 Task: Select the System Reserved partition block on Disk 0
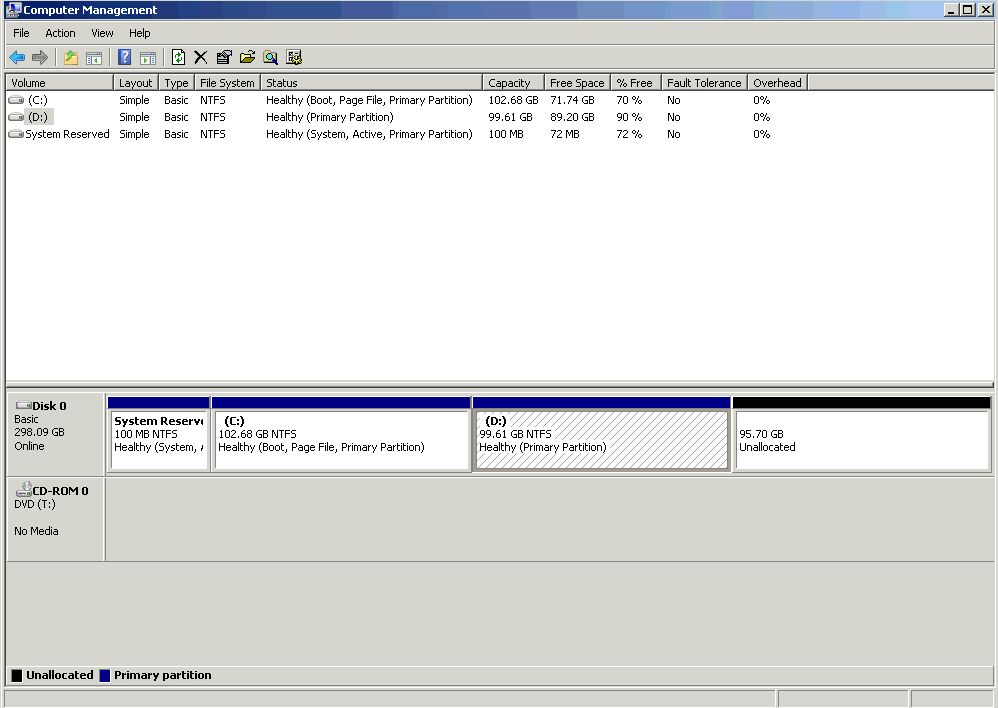point(158,434)
